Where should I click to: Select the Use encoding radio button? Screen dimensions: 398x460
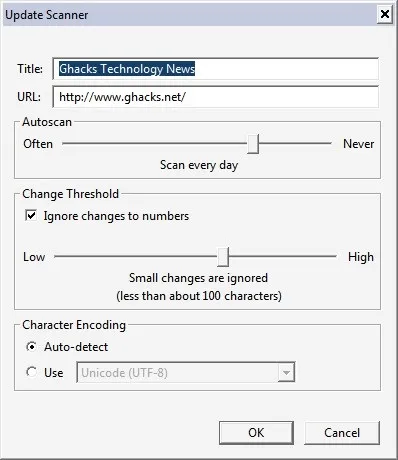click(32, 372)
